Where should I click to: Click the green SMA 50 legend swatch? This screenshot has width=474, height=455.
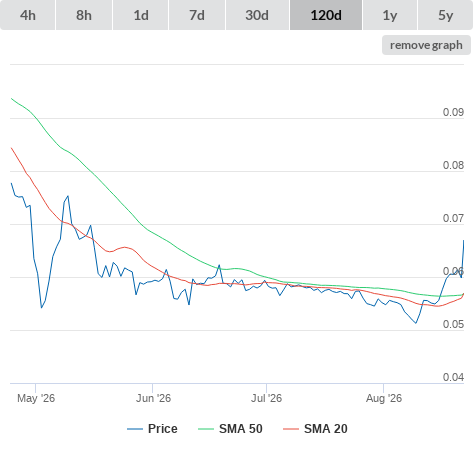[206, 429]
